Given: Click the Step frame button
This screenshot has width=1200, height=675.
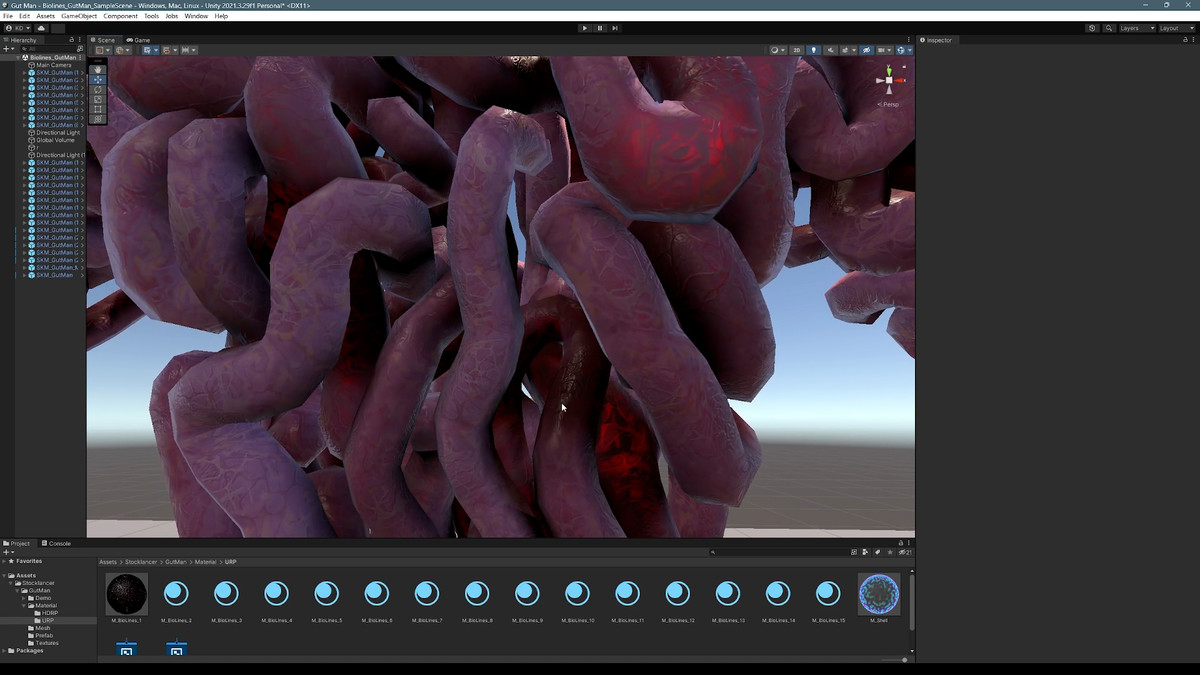Looking at the screenshot, I should coord(615,28).
